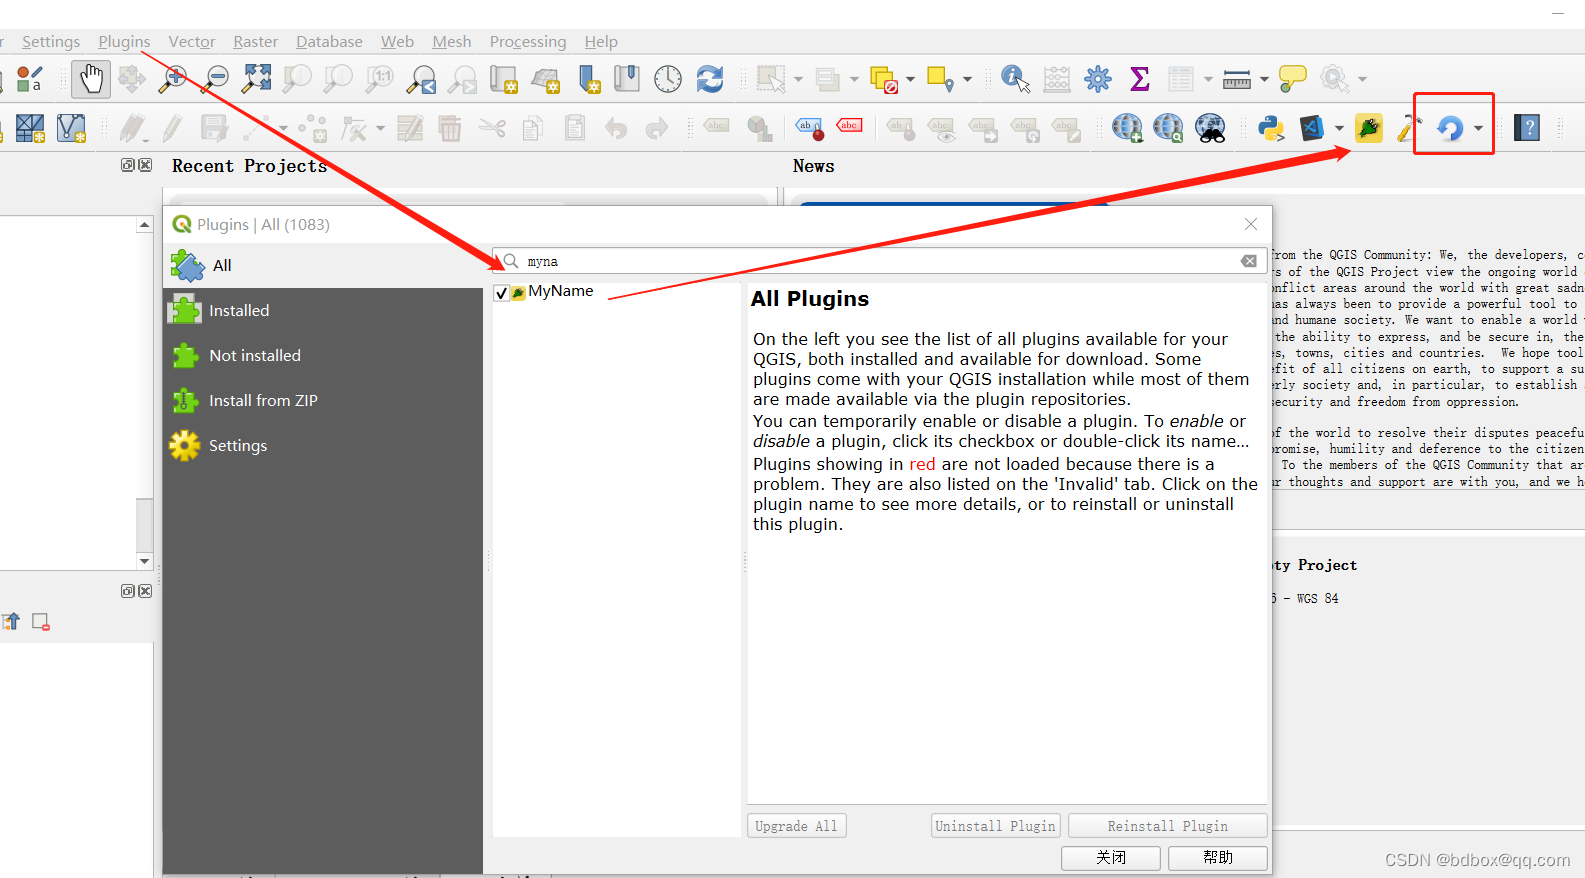Viewport: 1585px width, 878px height.
Task: Click the globe with plus icon
Action: point(1127,128)
